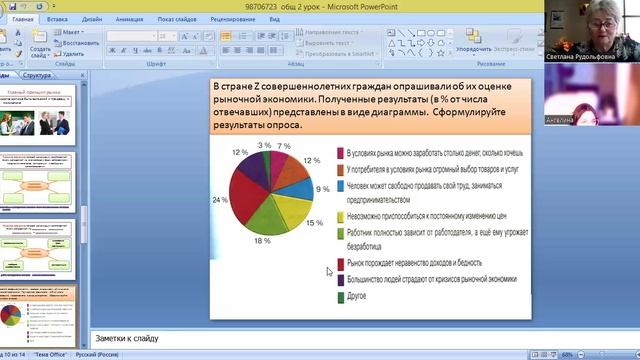Open the quick access toolbar customize arrow
Screen dimensions: 640x360
click(54, 6)
